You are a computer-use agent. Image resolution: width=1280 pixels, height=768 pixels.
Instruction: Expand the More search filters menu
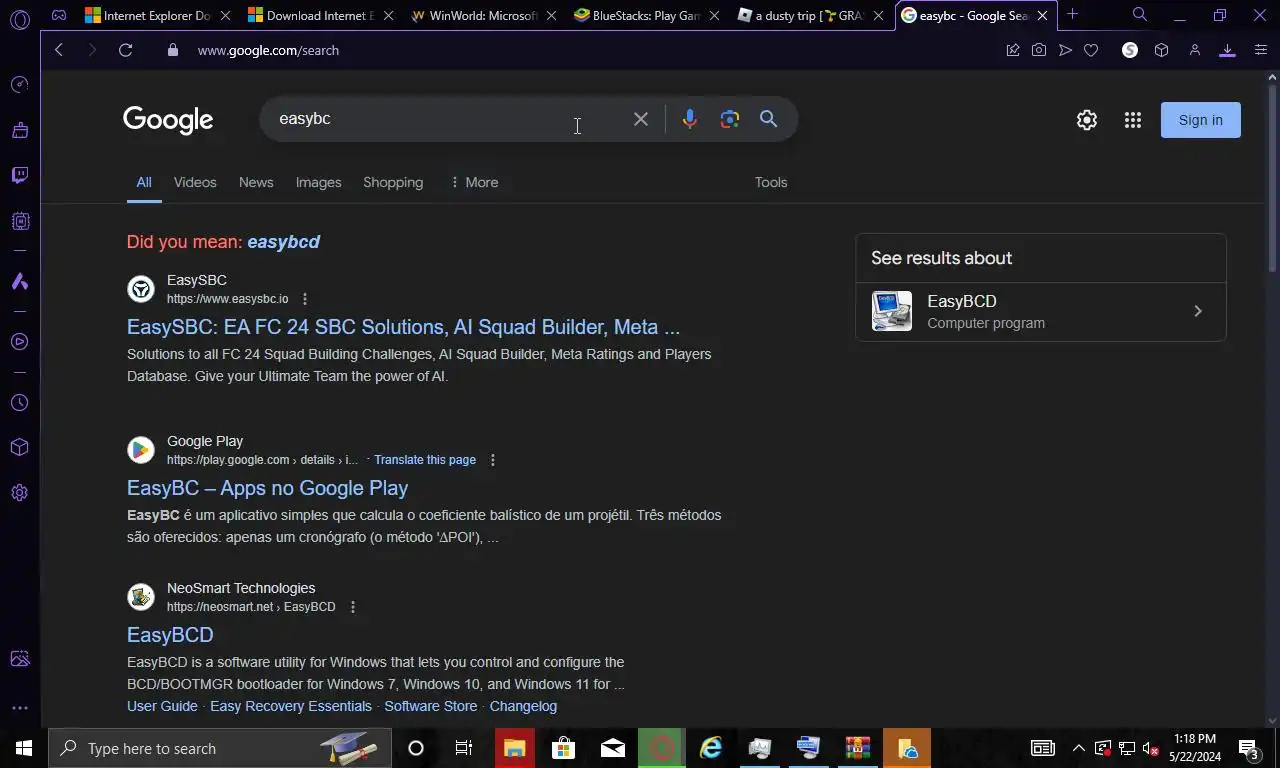click(x=474, y=182)
